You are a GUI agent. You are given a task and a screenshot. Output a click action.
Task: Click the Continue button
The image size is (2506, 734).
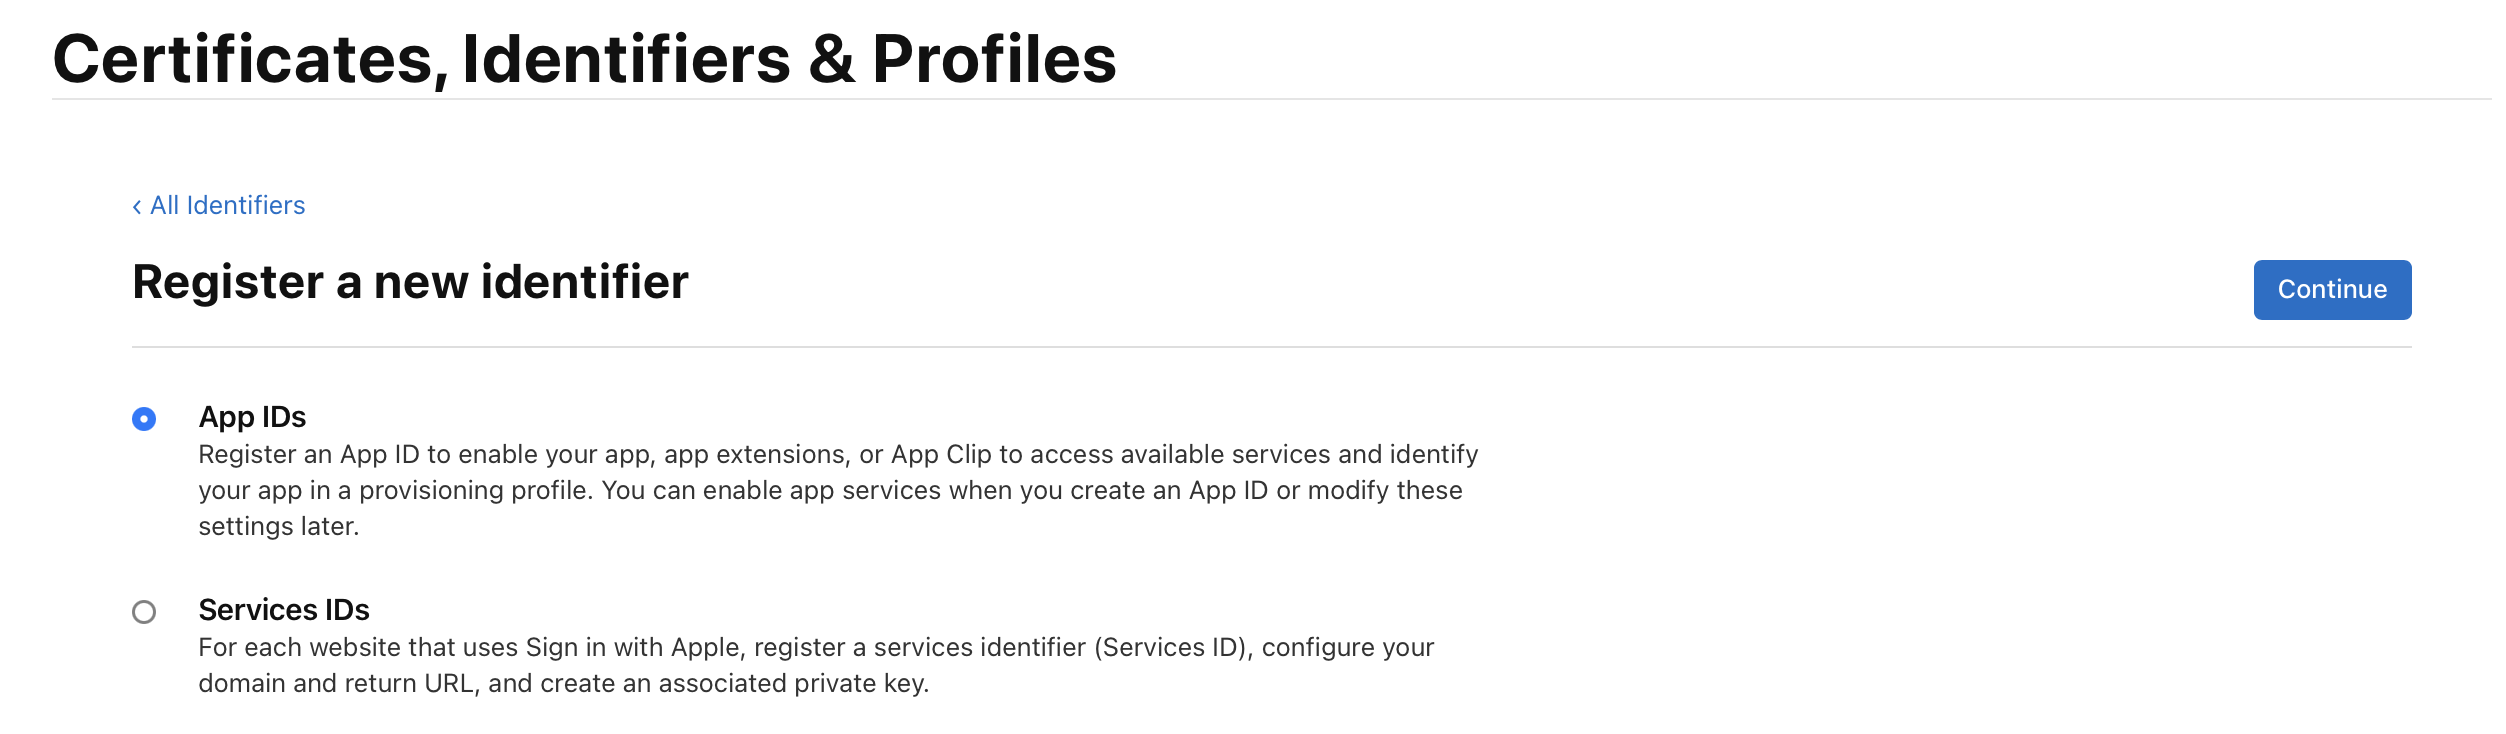(x=2332, y=290)
